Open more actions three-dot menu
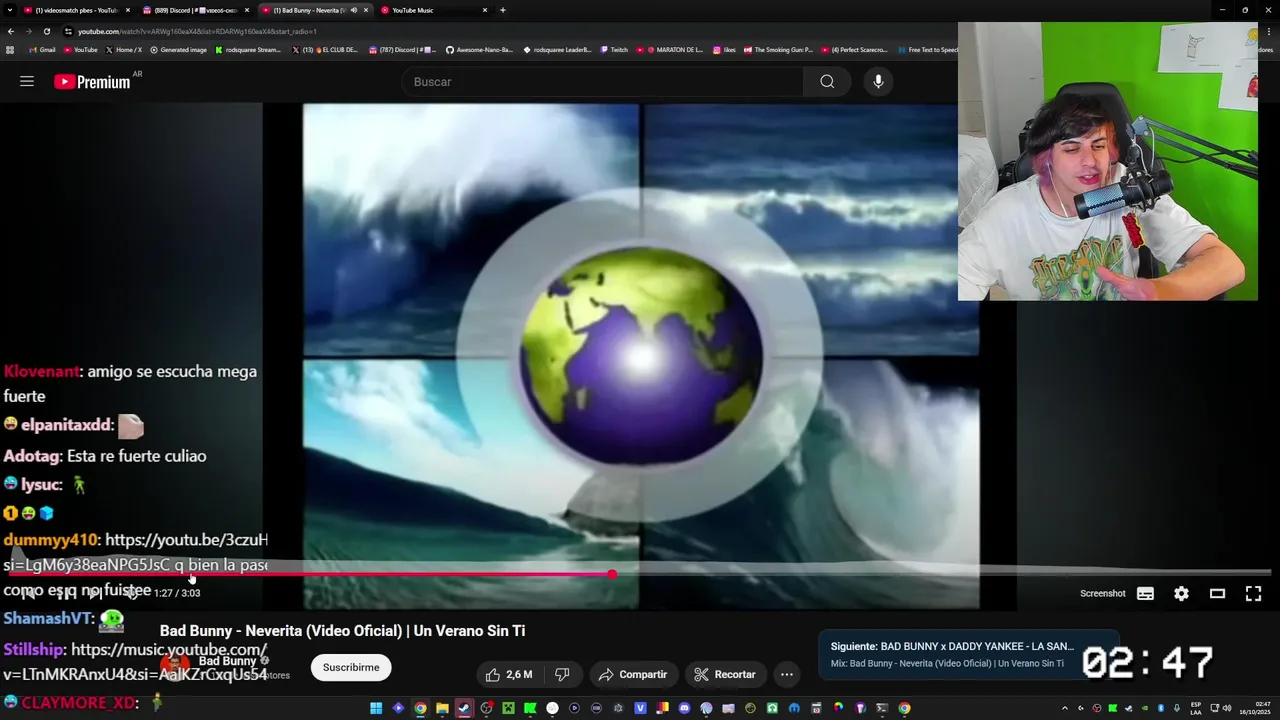 click(x=787, y=674)
